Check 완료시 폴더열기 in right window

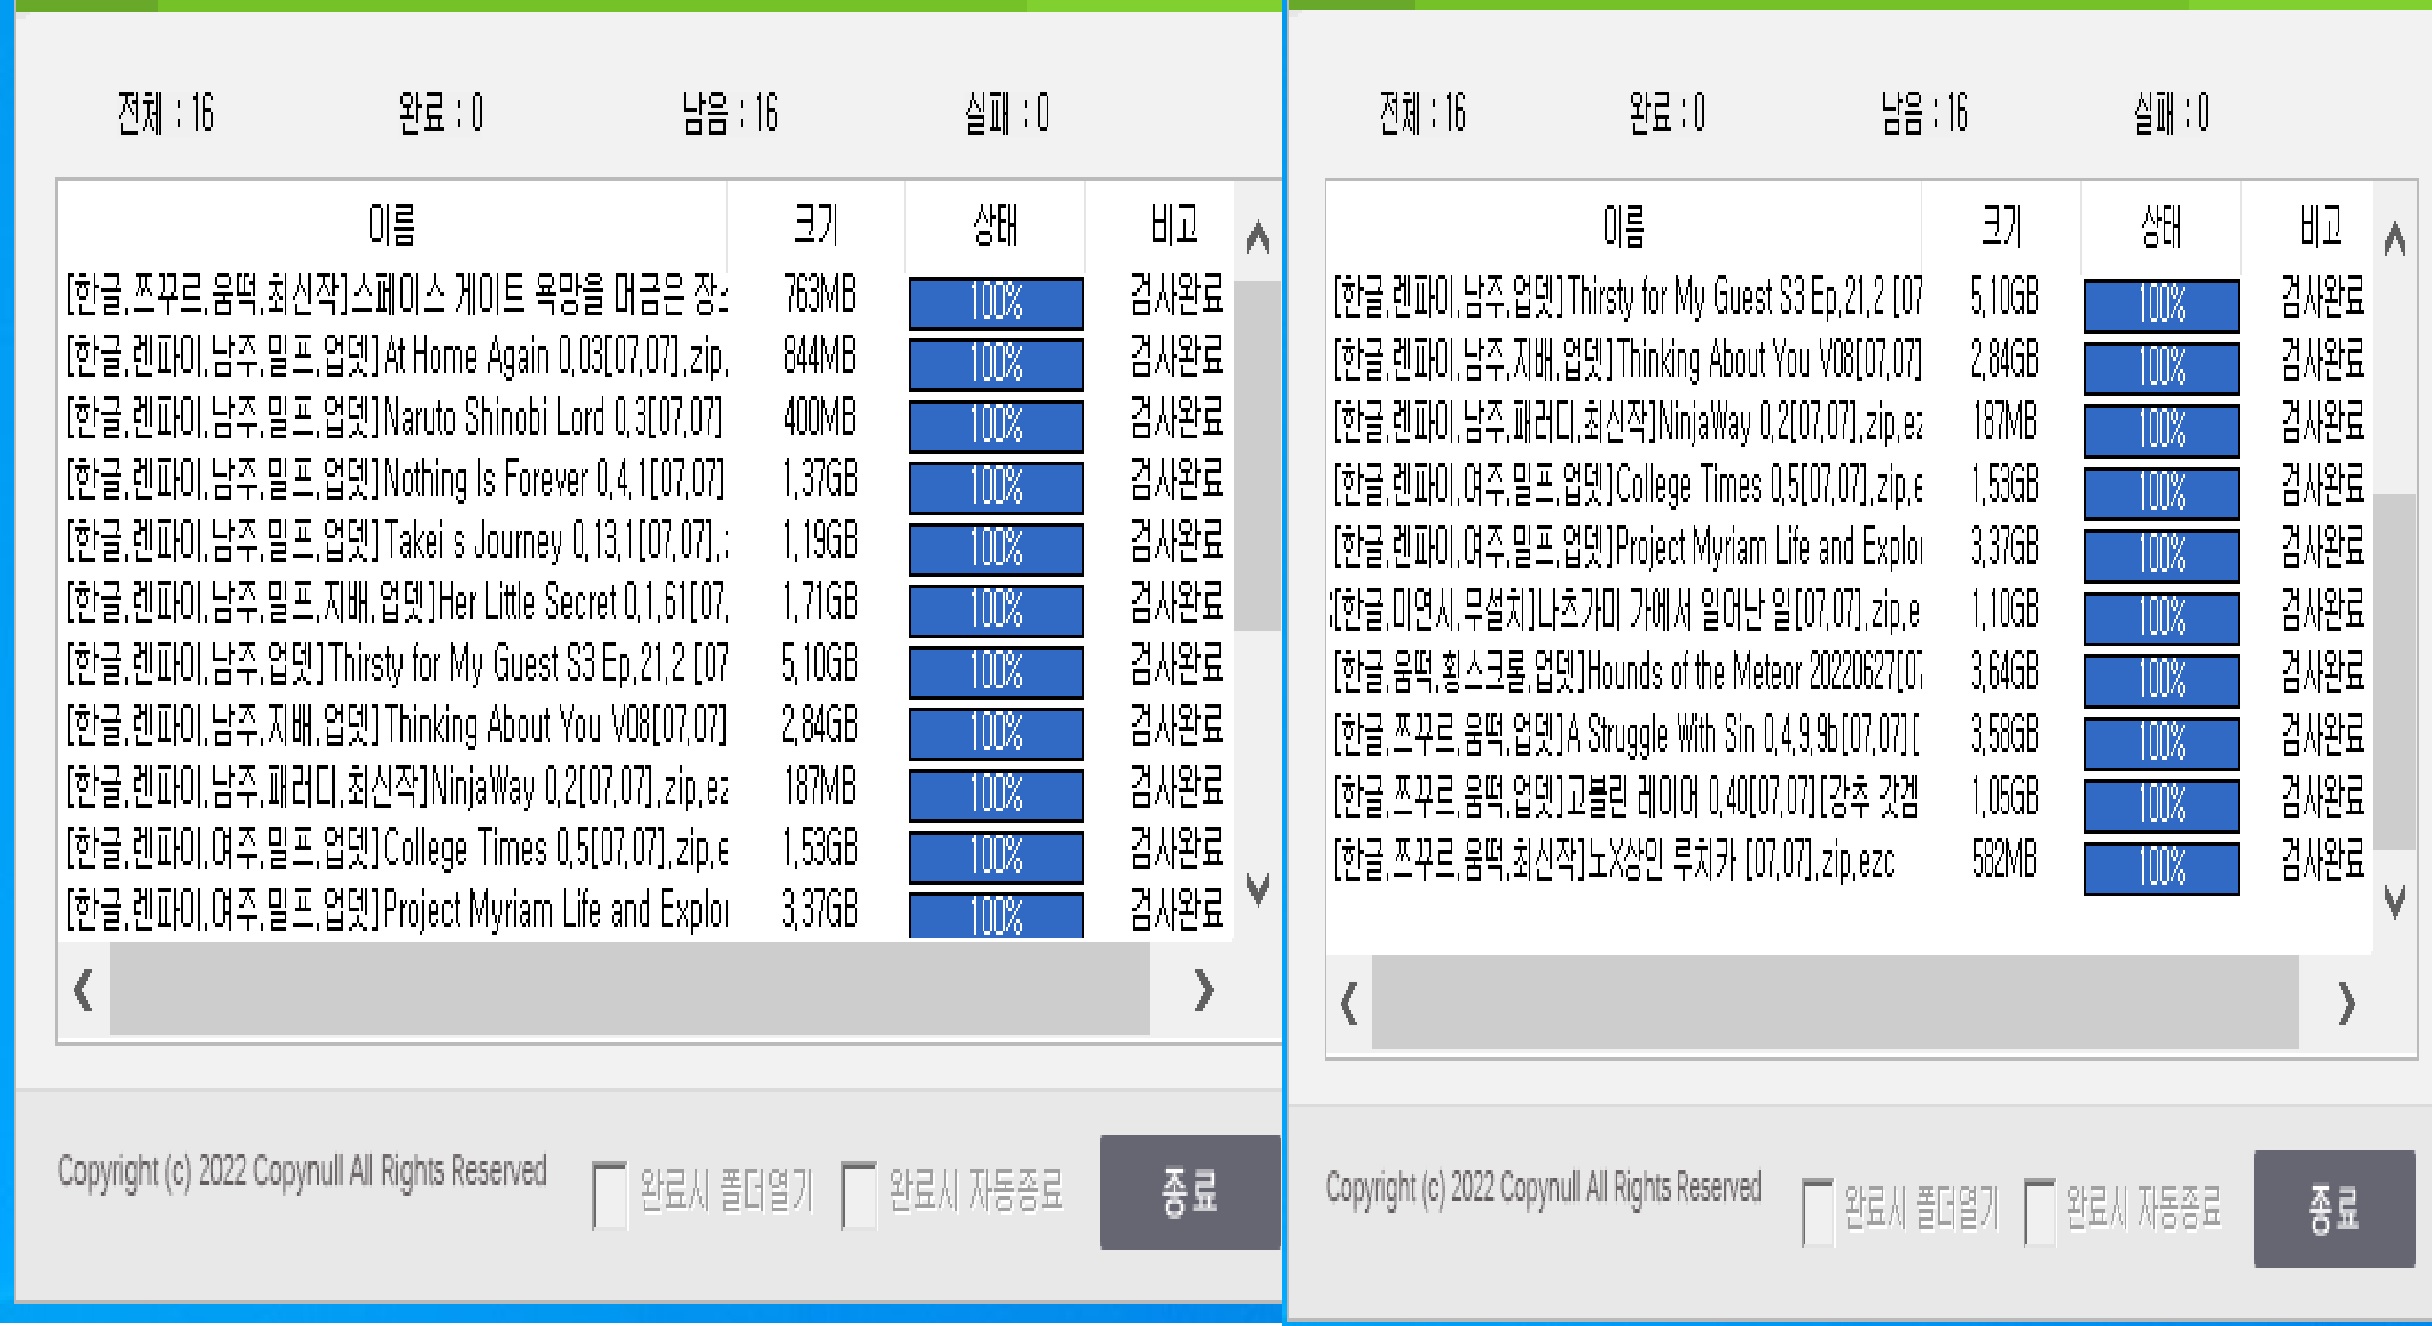click(1817, 1211)
